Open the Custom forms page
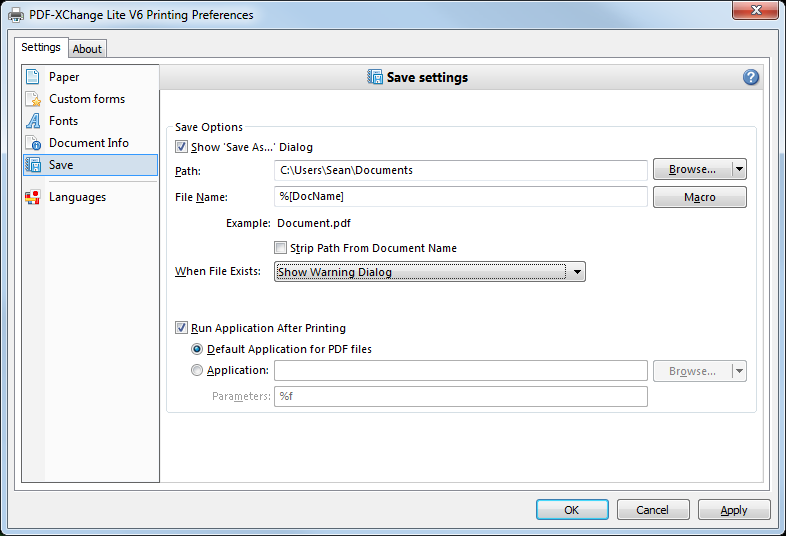The height and width of the screenshot is (536, 786). 91,99
